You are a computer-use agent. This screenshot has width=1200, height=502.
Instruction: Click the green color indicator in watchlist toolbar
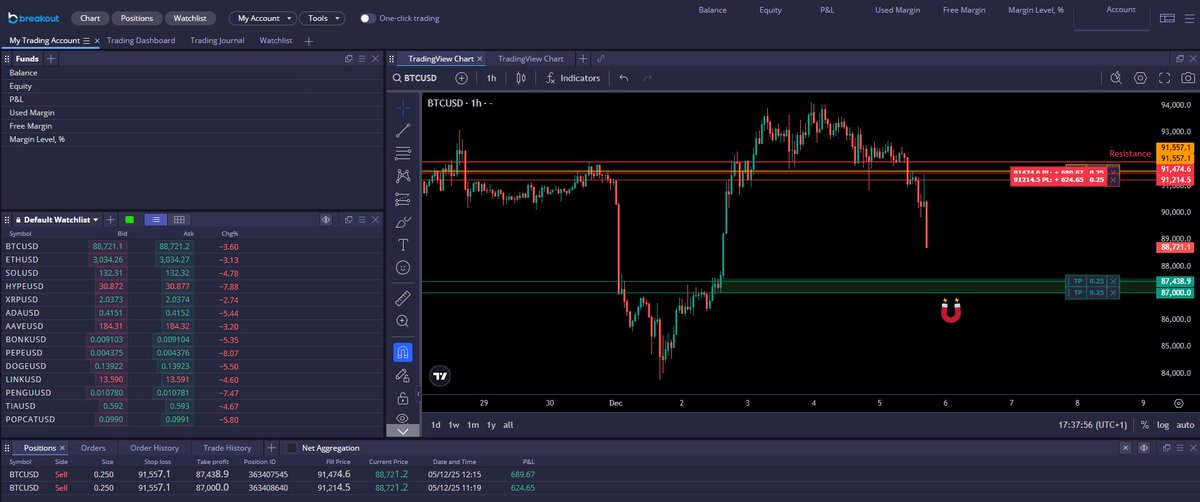tap(129, 219)
